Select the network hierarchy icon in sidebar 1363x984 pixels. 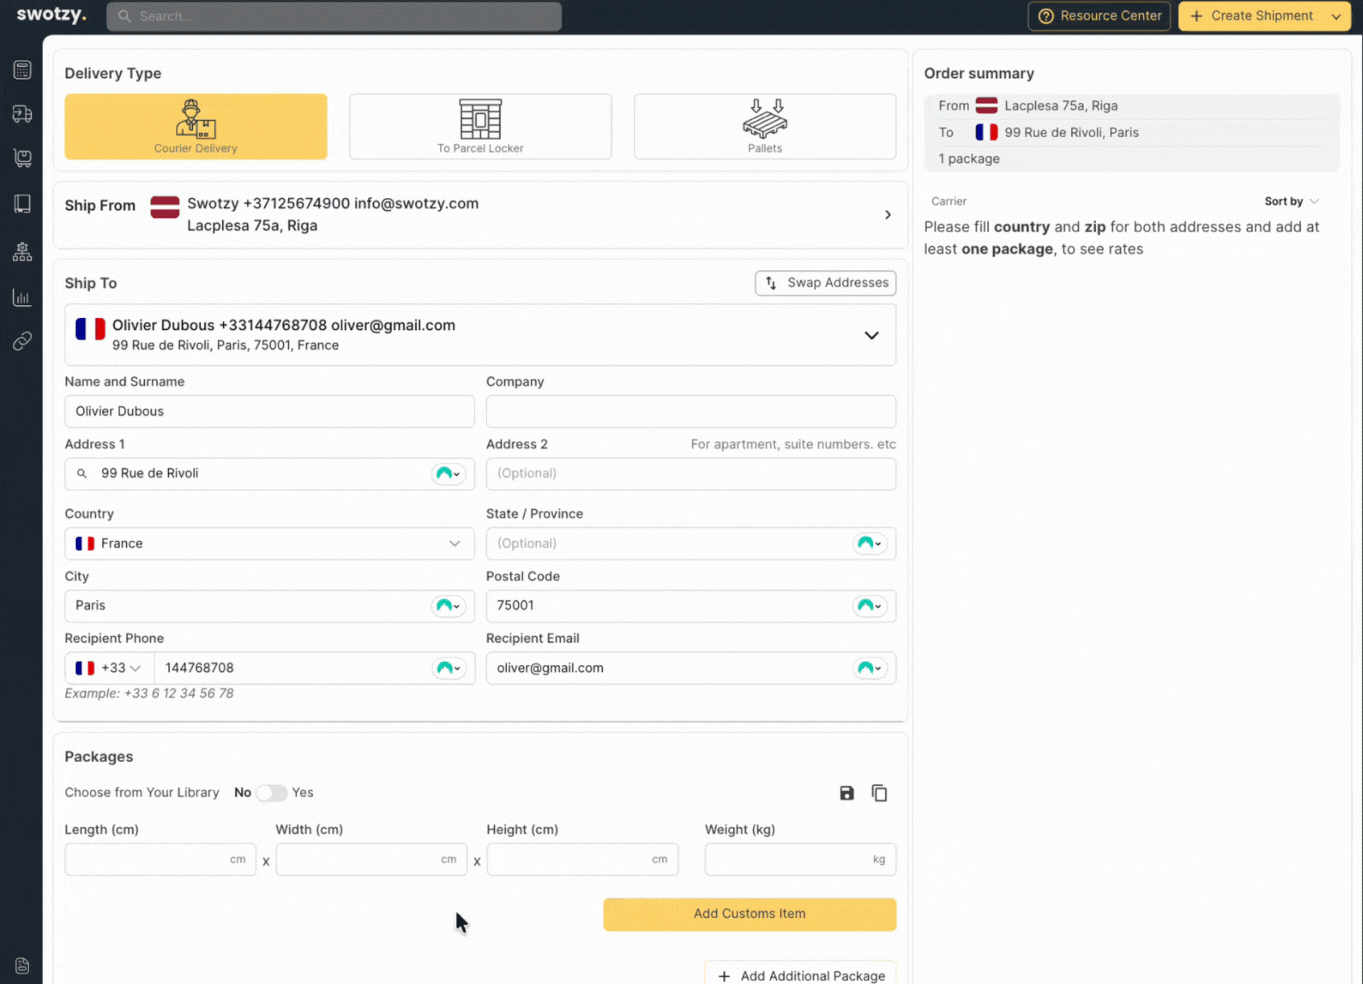coord(22,251)
